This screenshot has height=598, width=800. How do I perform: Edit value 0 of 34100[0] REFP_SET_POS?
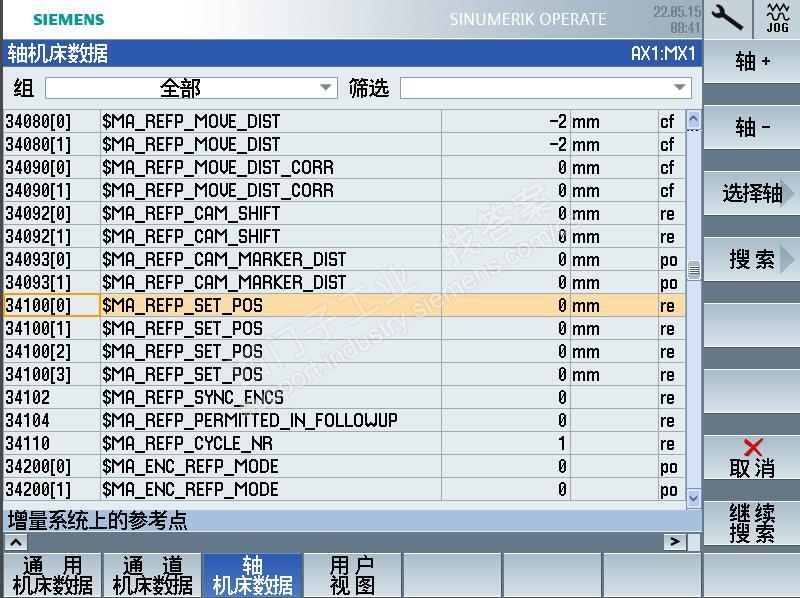[506, 305]
